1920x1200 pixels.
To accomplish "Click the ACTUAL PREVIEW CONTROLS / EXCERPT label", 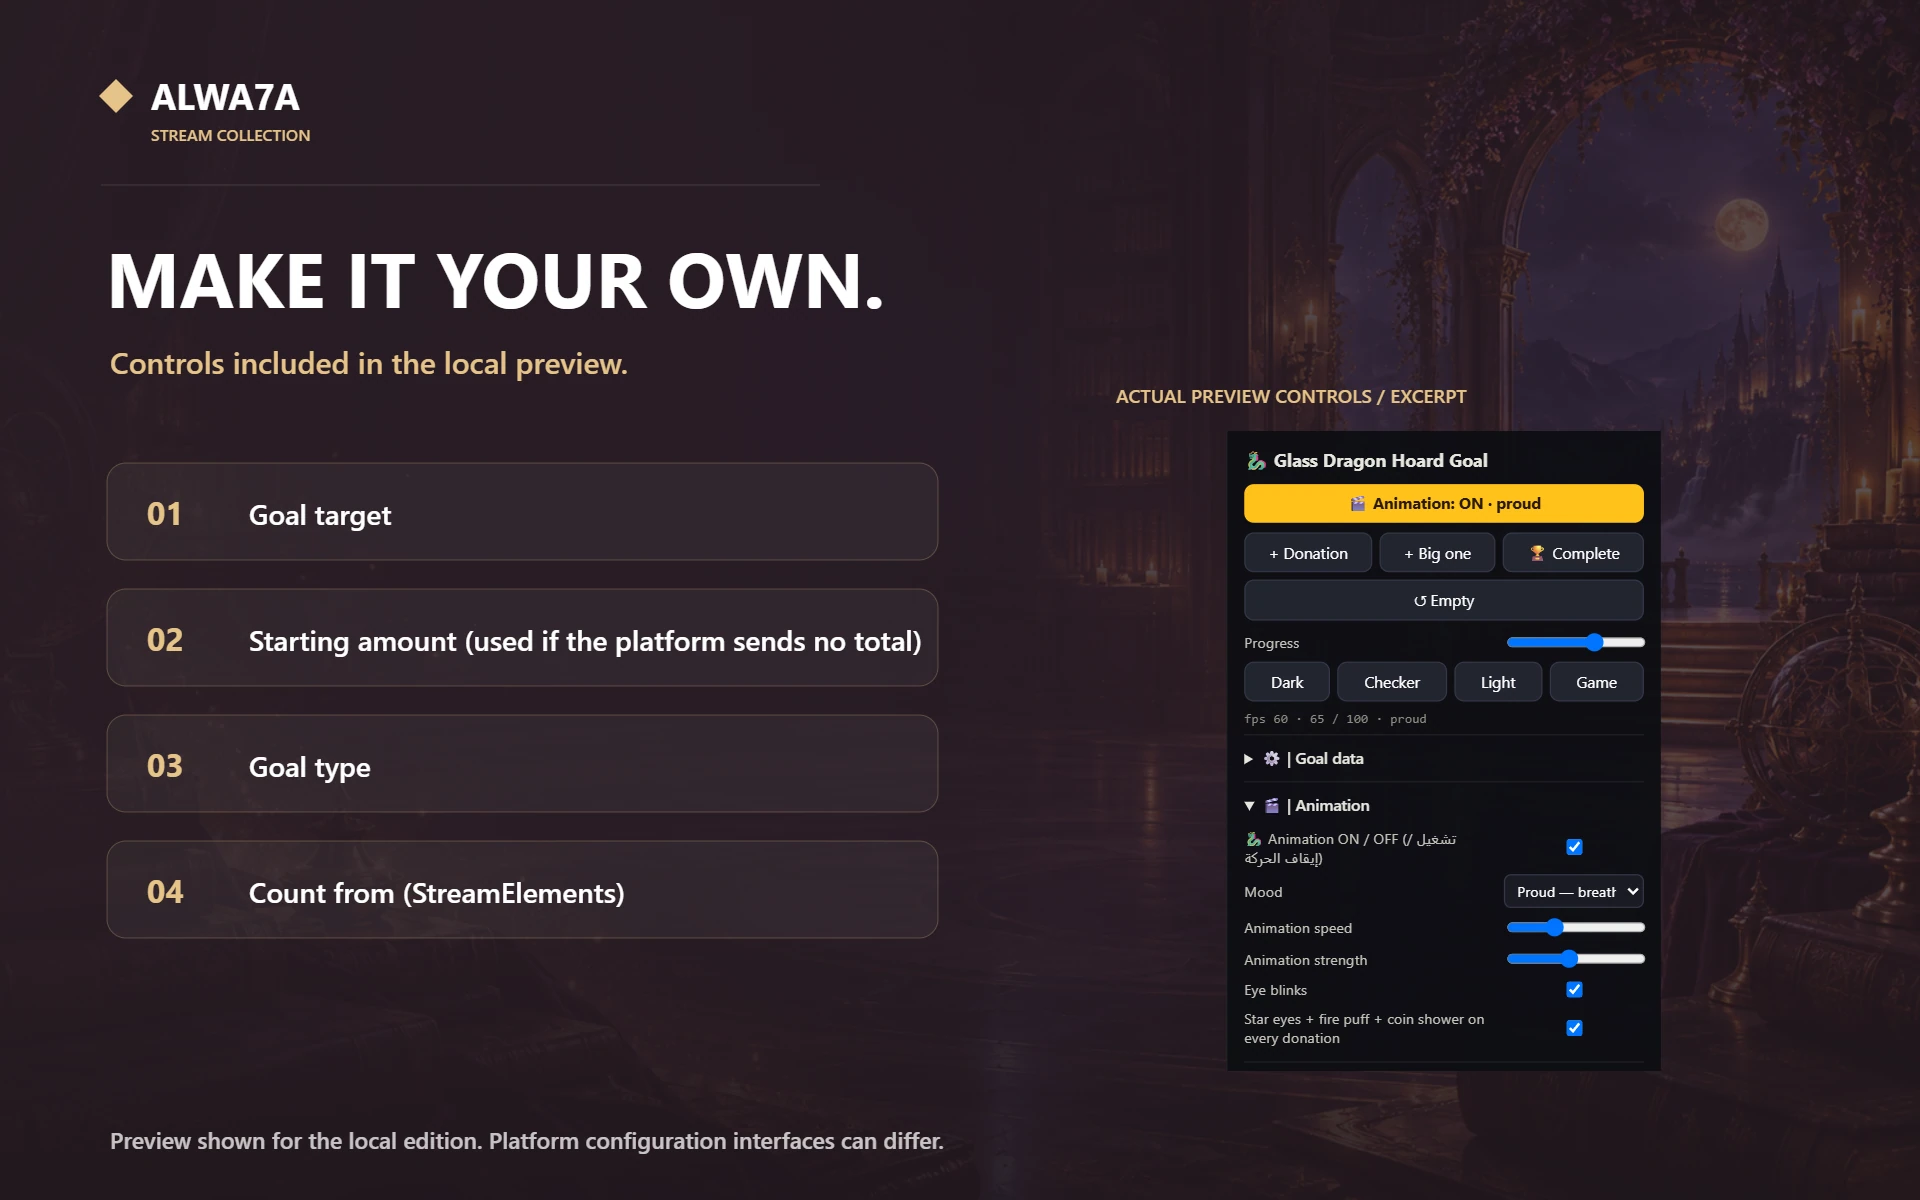I will click(1291, 397).
